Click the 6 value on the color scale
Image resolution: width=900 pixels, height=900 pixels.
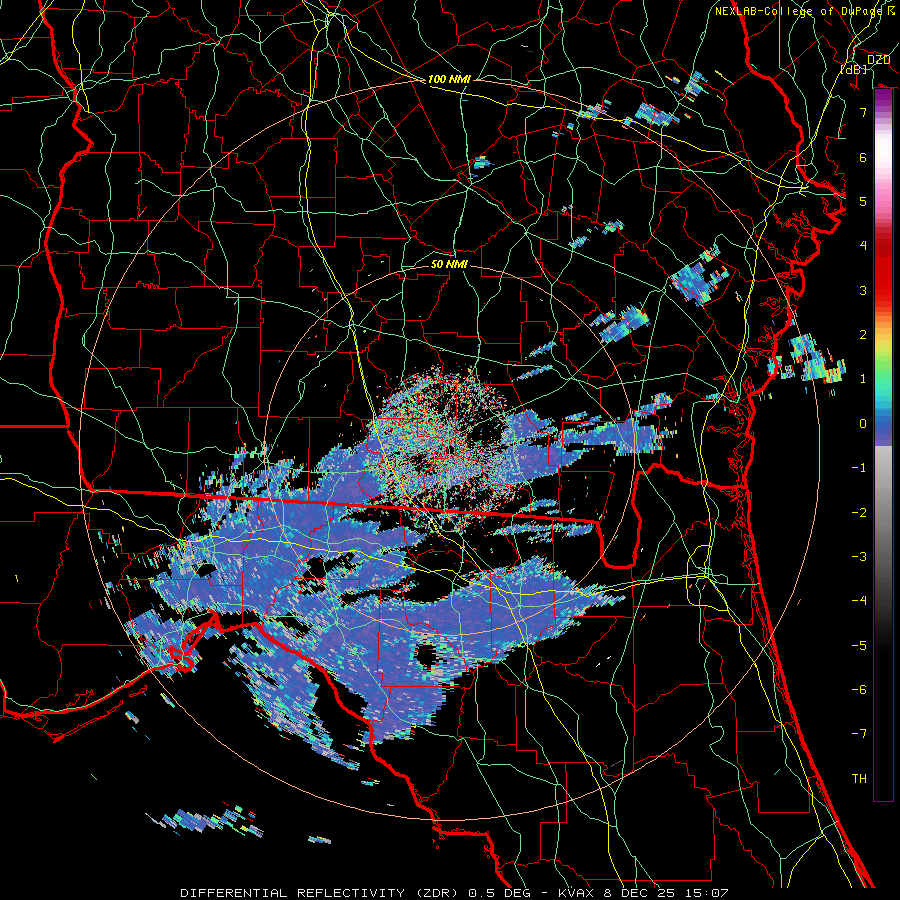coord(863,157)
